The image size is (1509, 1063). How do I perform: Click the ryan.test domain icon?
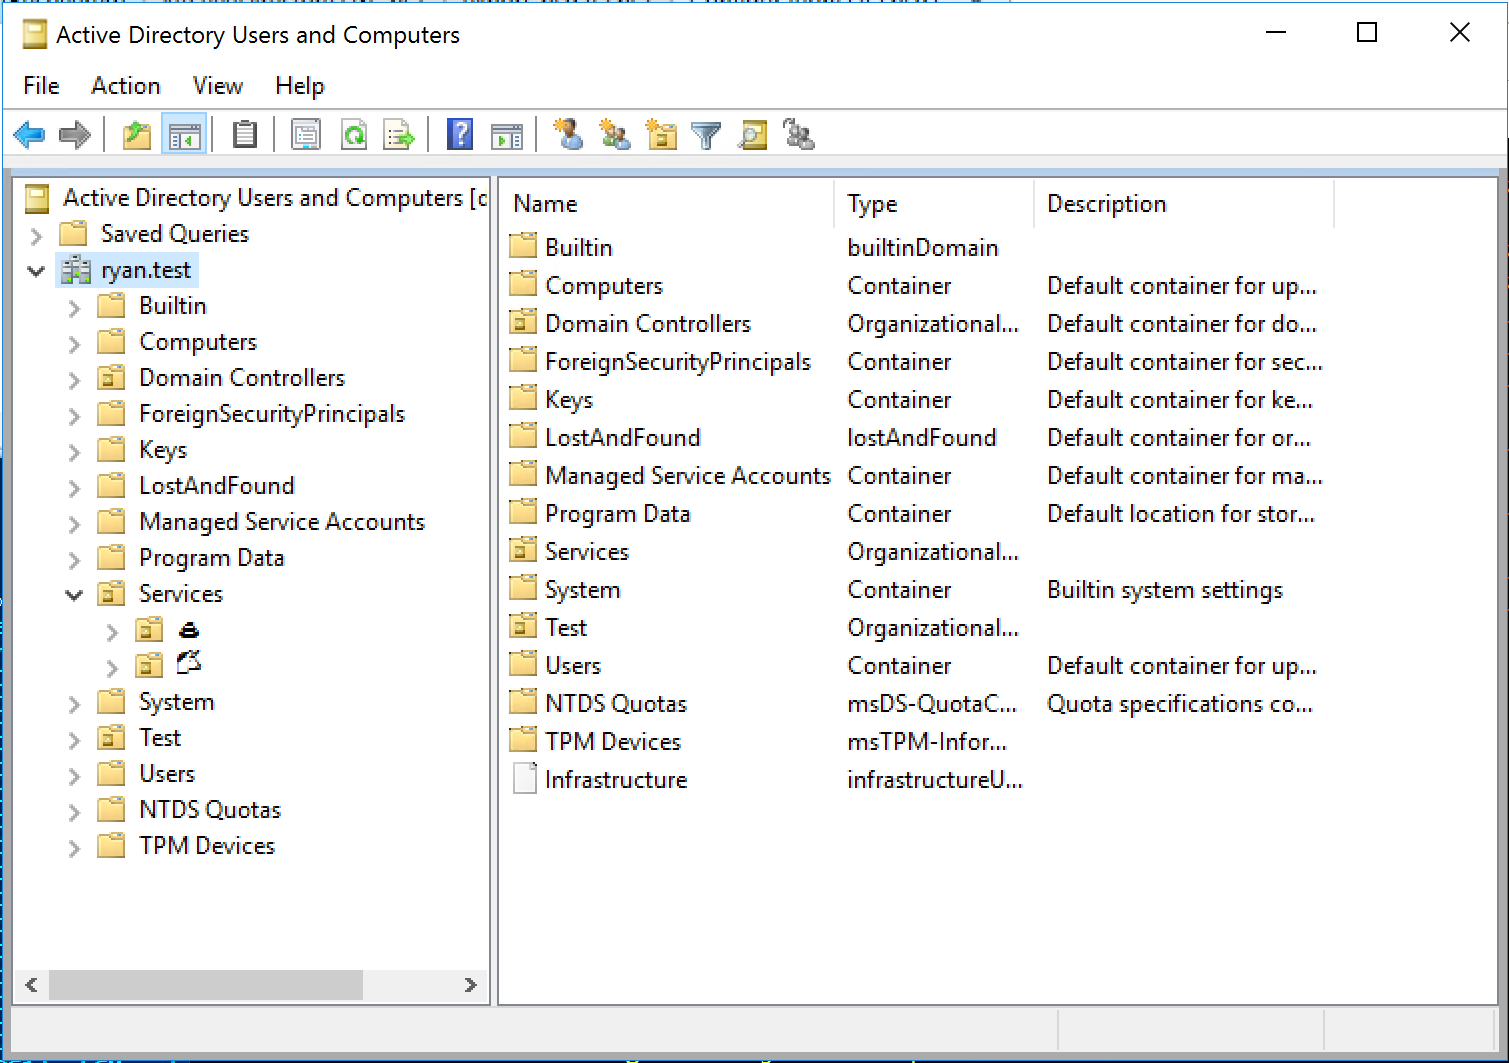pyautogui.click(x=76, y=270)
